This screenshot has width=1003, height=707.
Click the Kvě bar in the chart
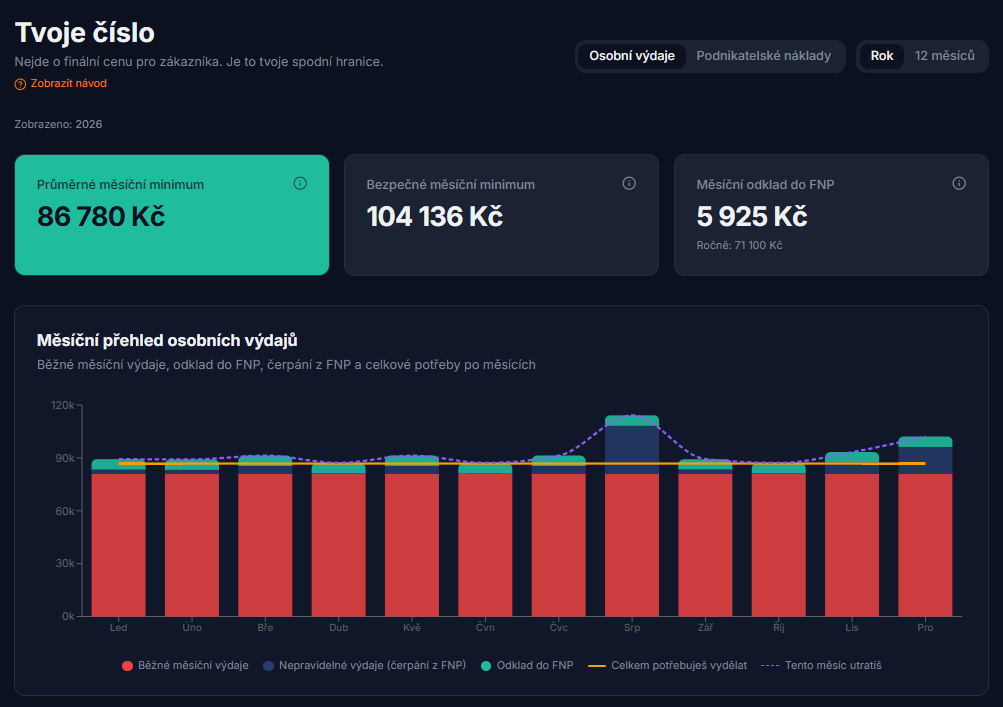pyautogui.click(x=412, y=536)
